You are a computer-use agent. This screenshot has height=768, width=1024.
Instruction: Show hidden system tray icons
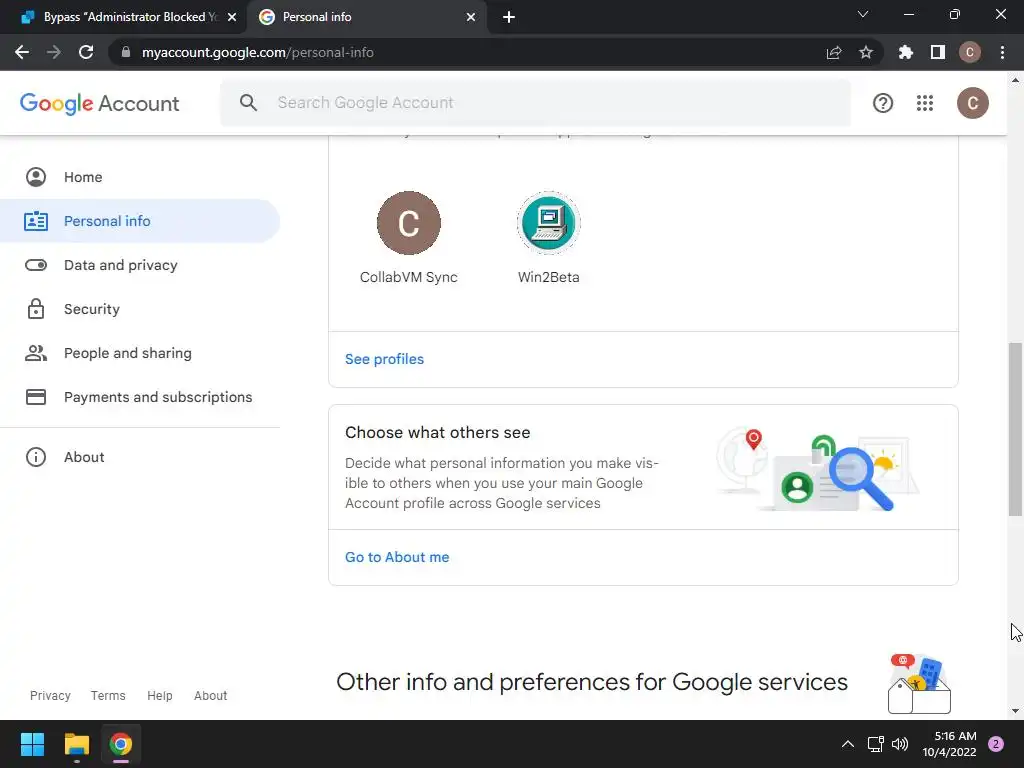[x=847, y=744]
